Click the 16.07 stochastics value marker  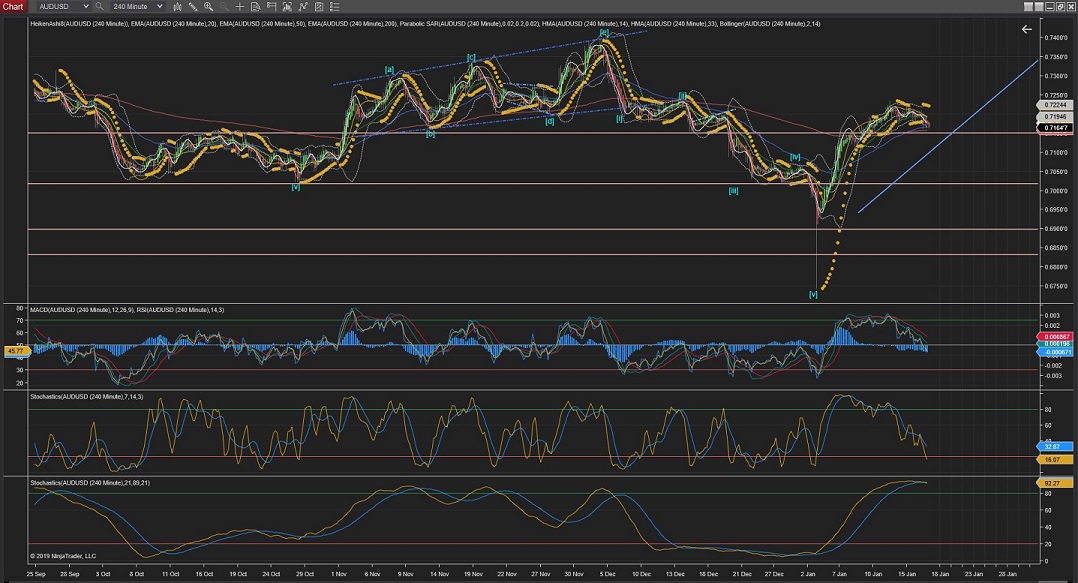pos(1054,459)
